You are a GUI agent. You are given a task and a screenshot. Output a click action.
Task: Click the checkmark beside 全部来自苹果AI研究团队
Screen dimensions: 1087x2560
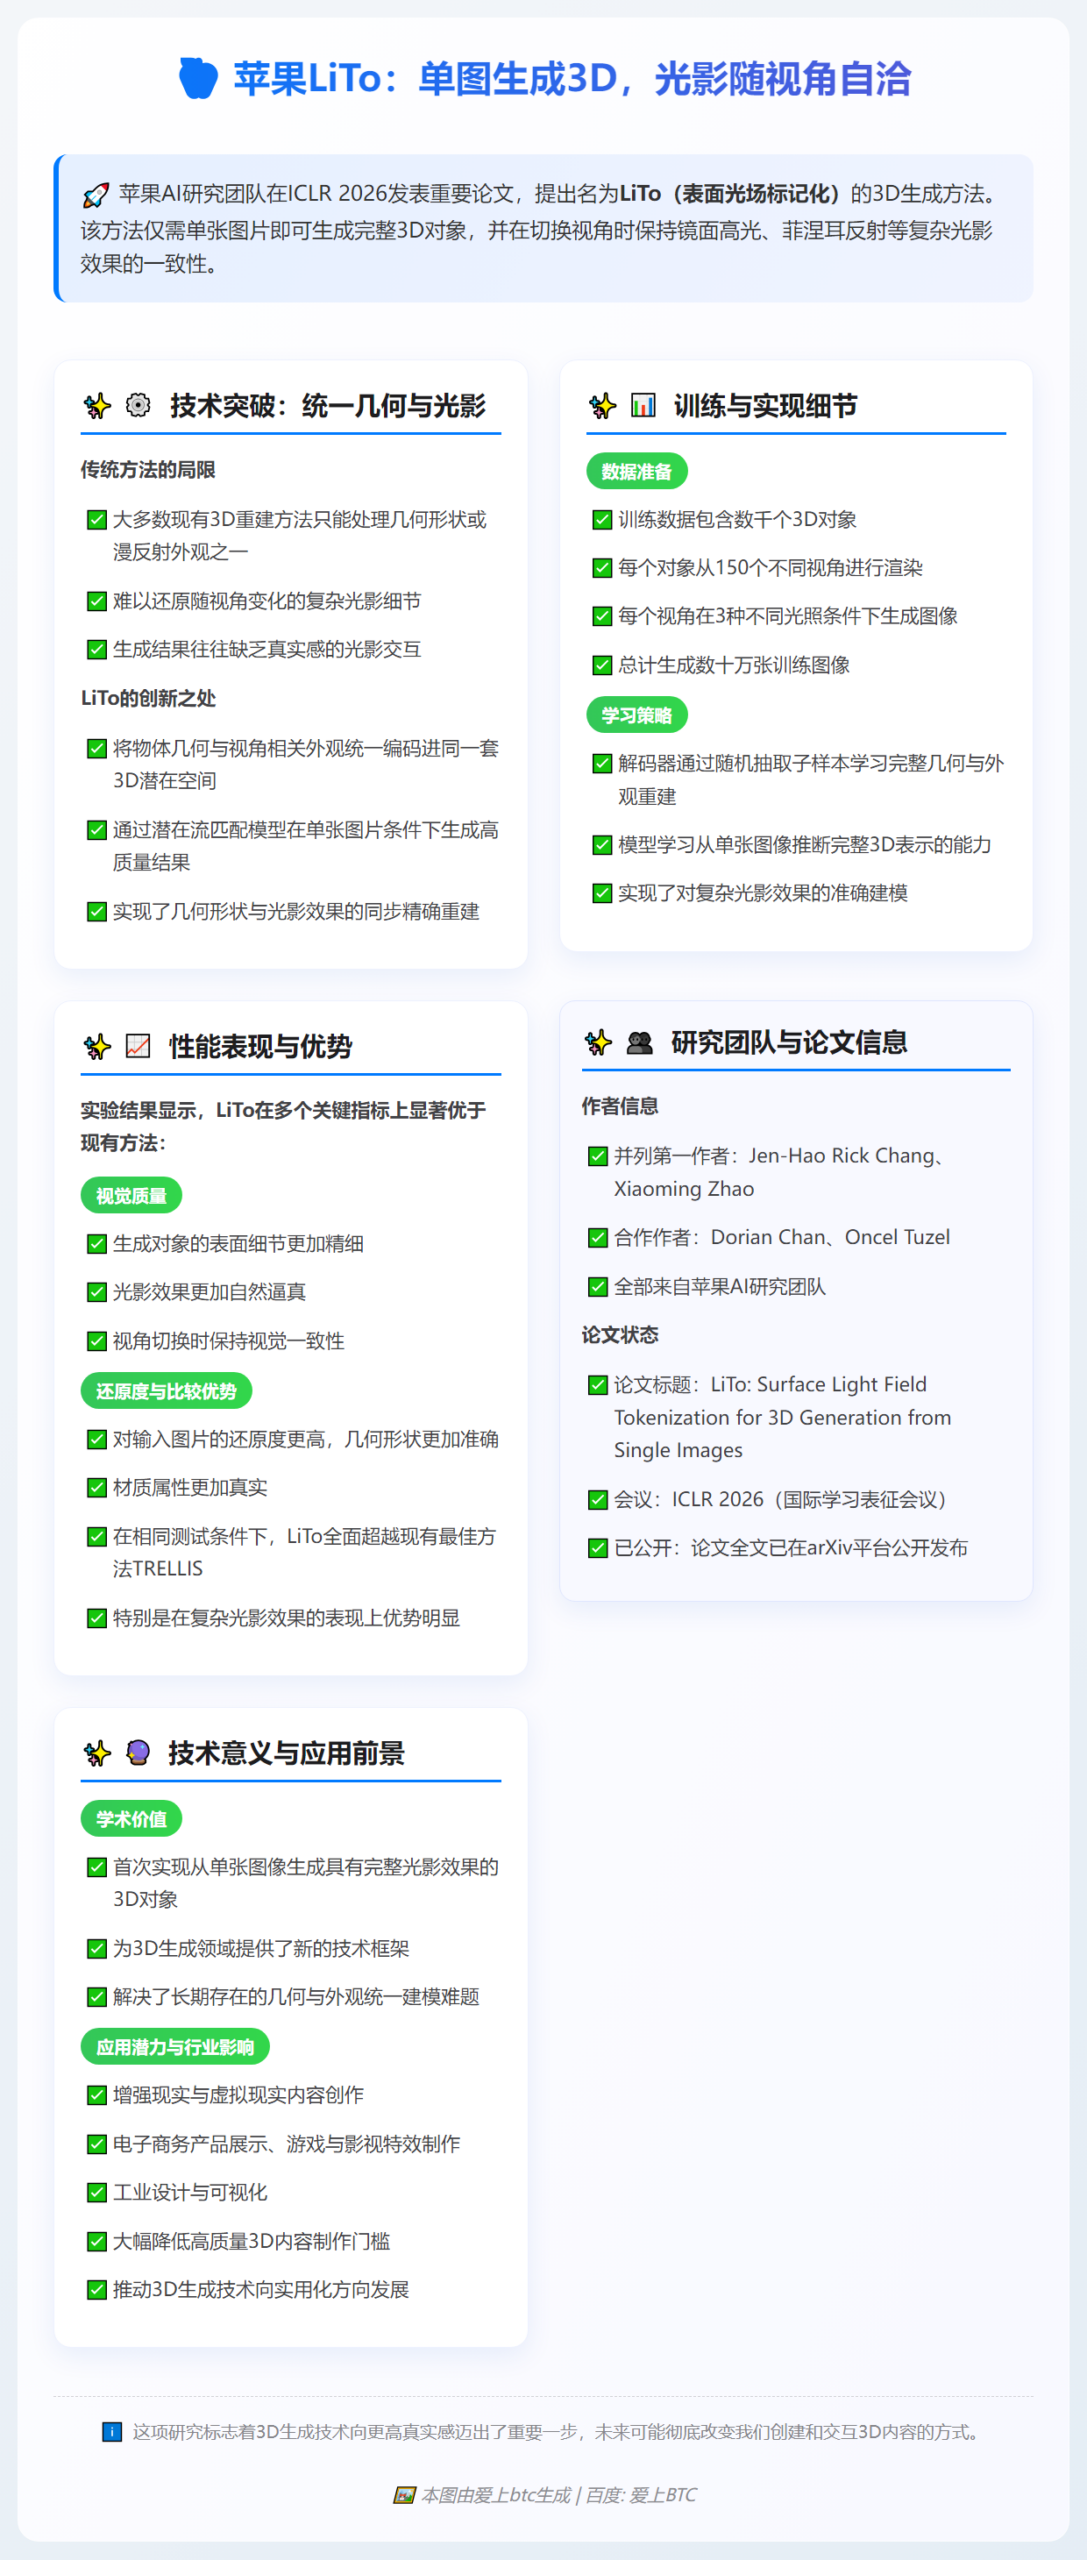point(598,1286)
